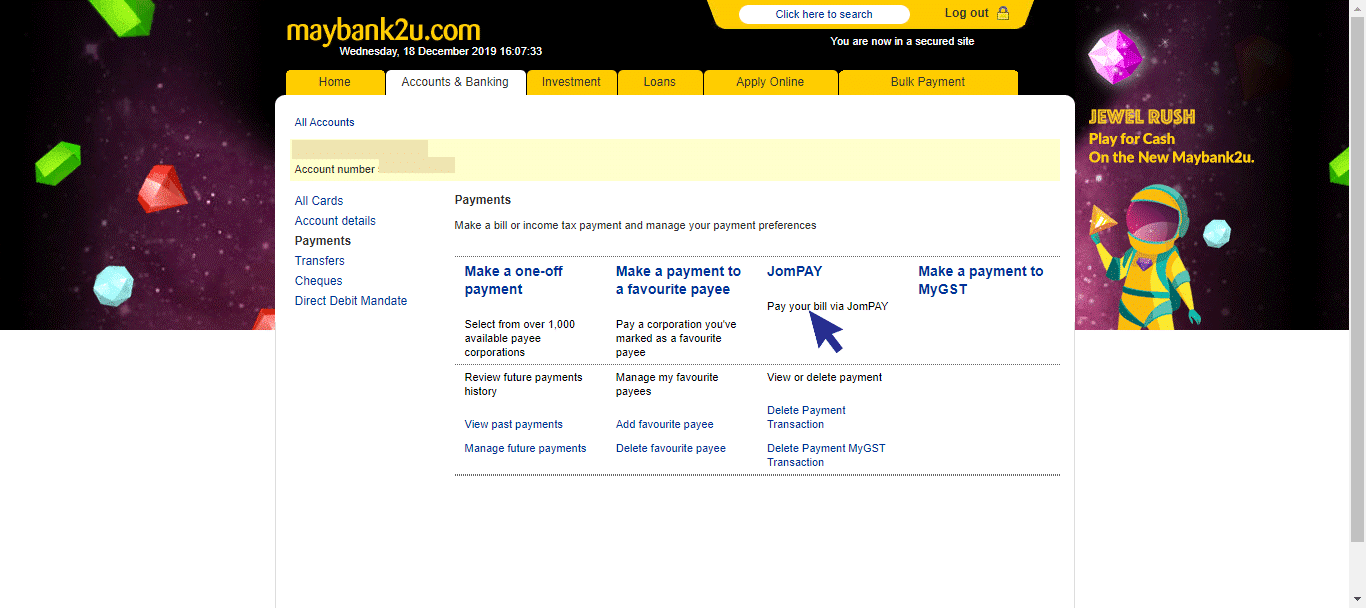This screenshot has height=608, width=1366.
Task: Click the 'Account number' label text
Action: click(334, 169)
